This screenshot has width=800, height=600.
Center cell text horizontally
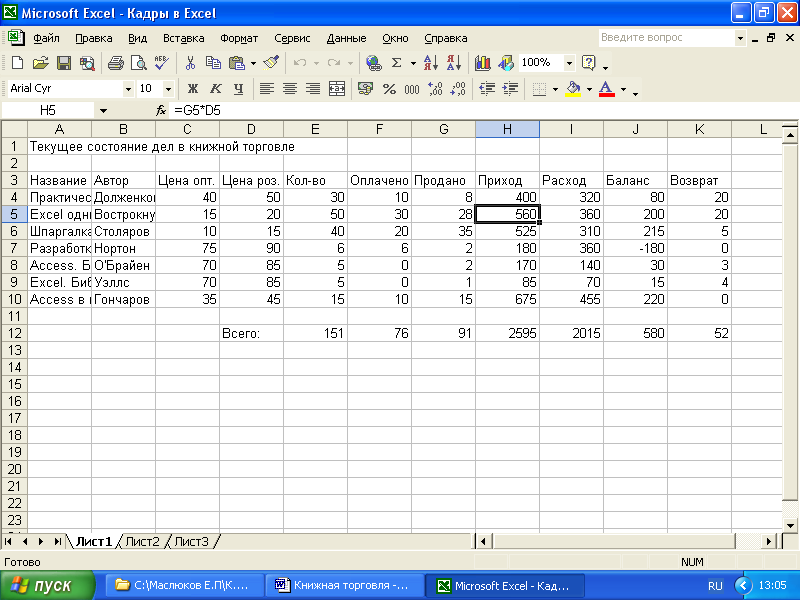point(290,89)
